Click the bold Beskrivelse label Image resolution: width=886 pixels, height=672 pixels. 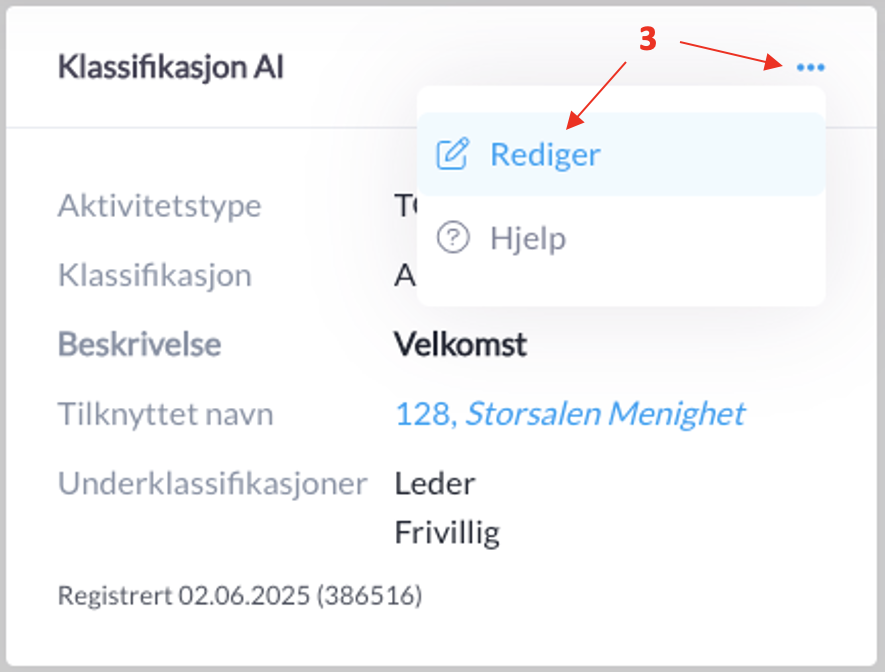click(139, 344)
